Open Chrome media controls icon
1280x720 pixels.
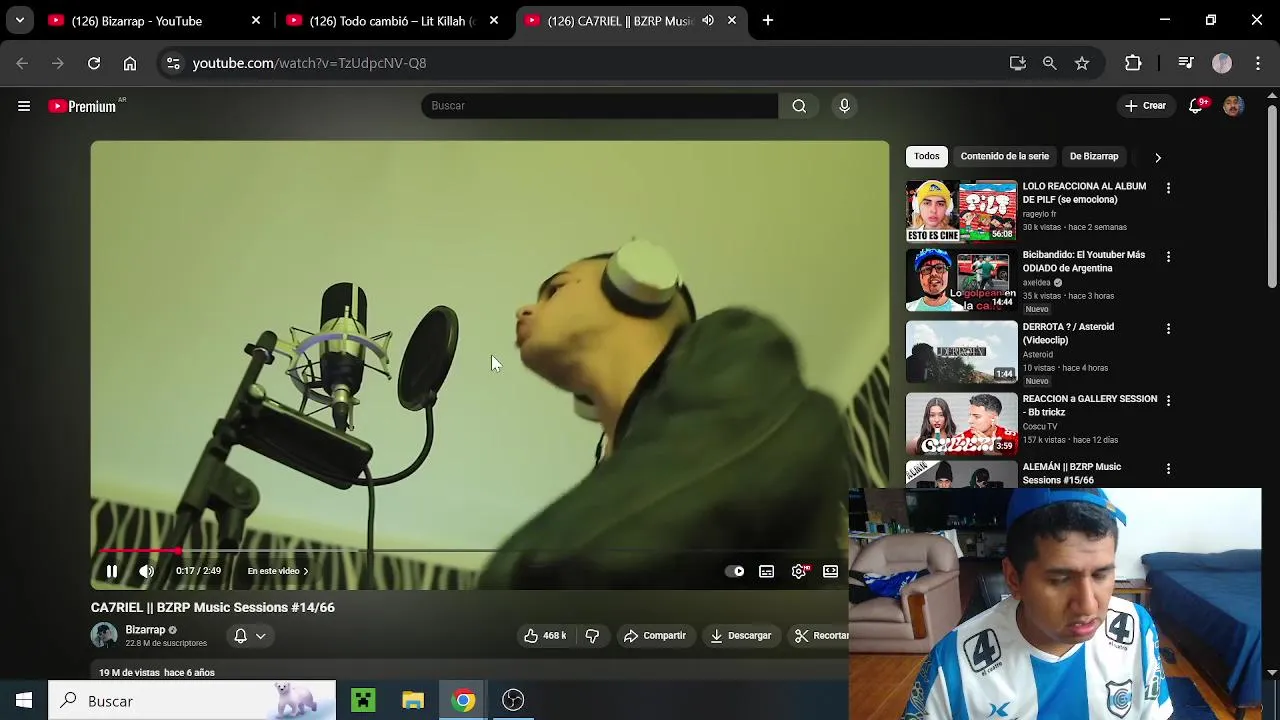coord(1186,63)
